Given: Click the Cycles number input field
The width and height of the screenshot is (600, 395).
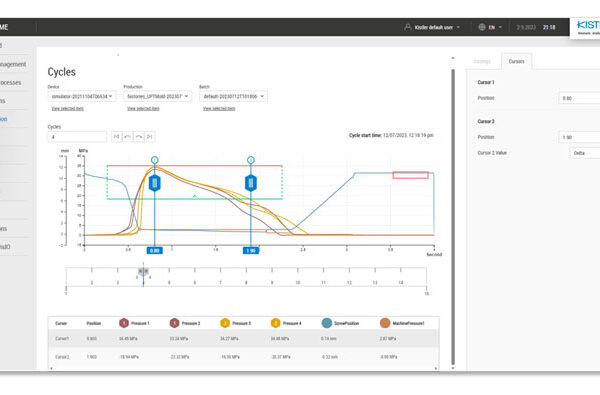Looking at the screenshot, I should point(77,137).
